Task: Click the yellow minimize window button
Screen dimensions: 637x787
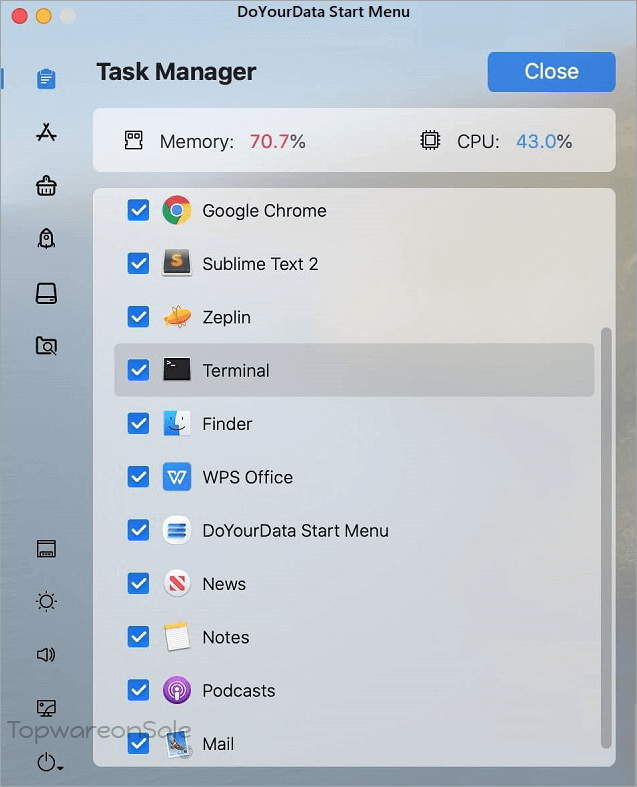Action: (44, 16)
